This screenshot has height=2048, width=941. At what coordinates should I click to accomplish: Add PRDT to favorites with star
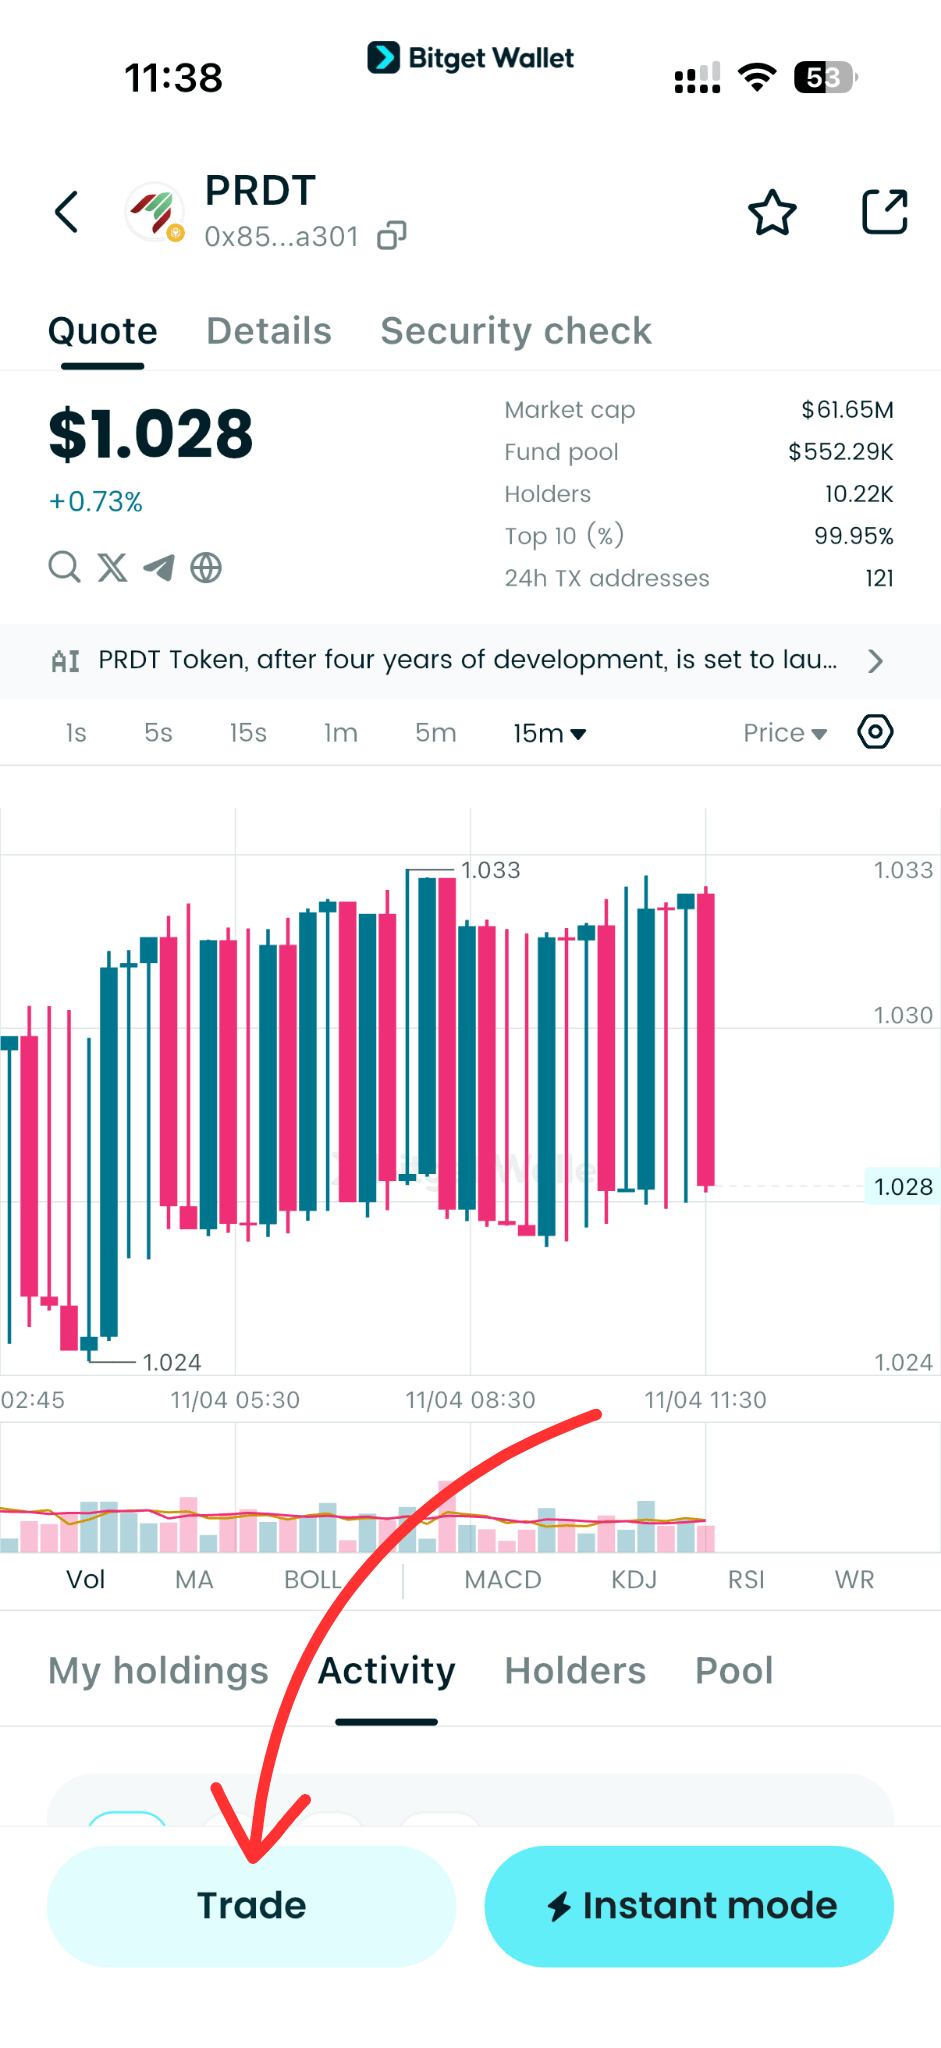[x=772, y=212]
